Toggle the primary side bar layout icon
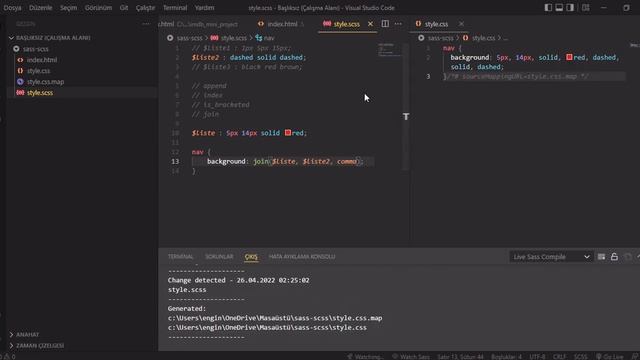The image size is (640, 360). 548,8
